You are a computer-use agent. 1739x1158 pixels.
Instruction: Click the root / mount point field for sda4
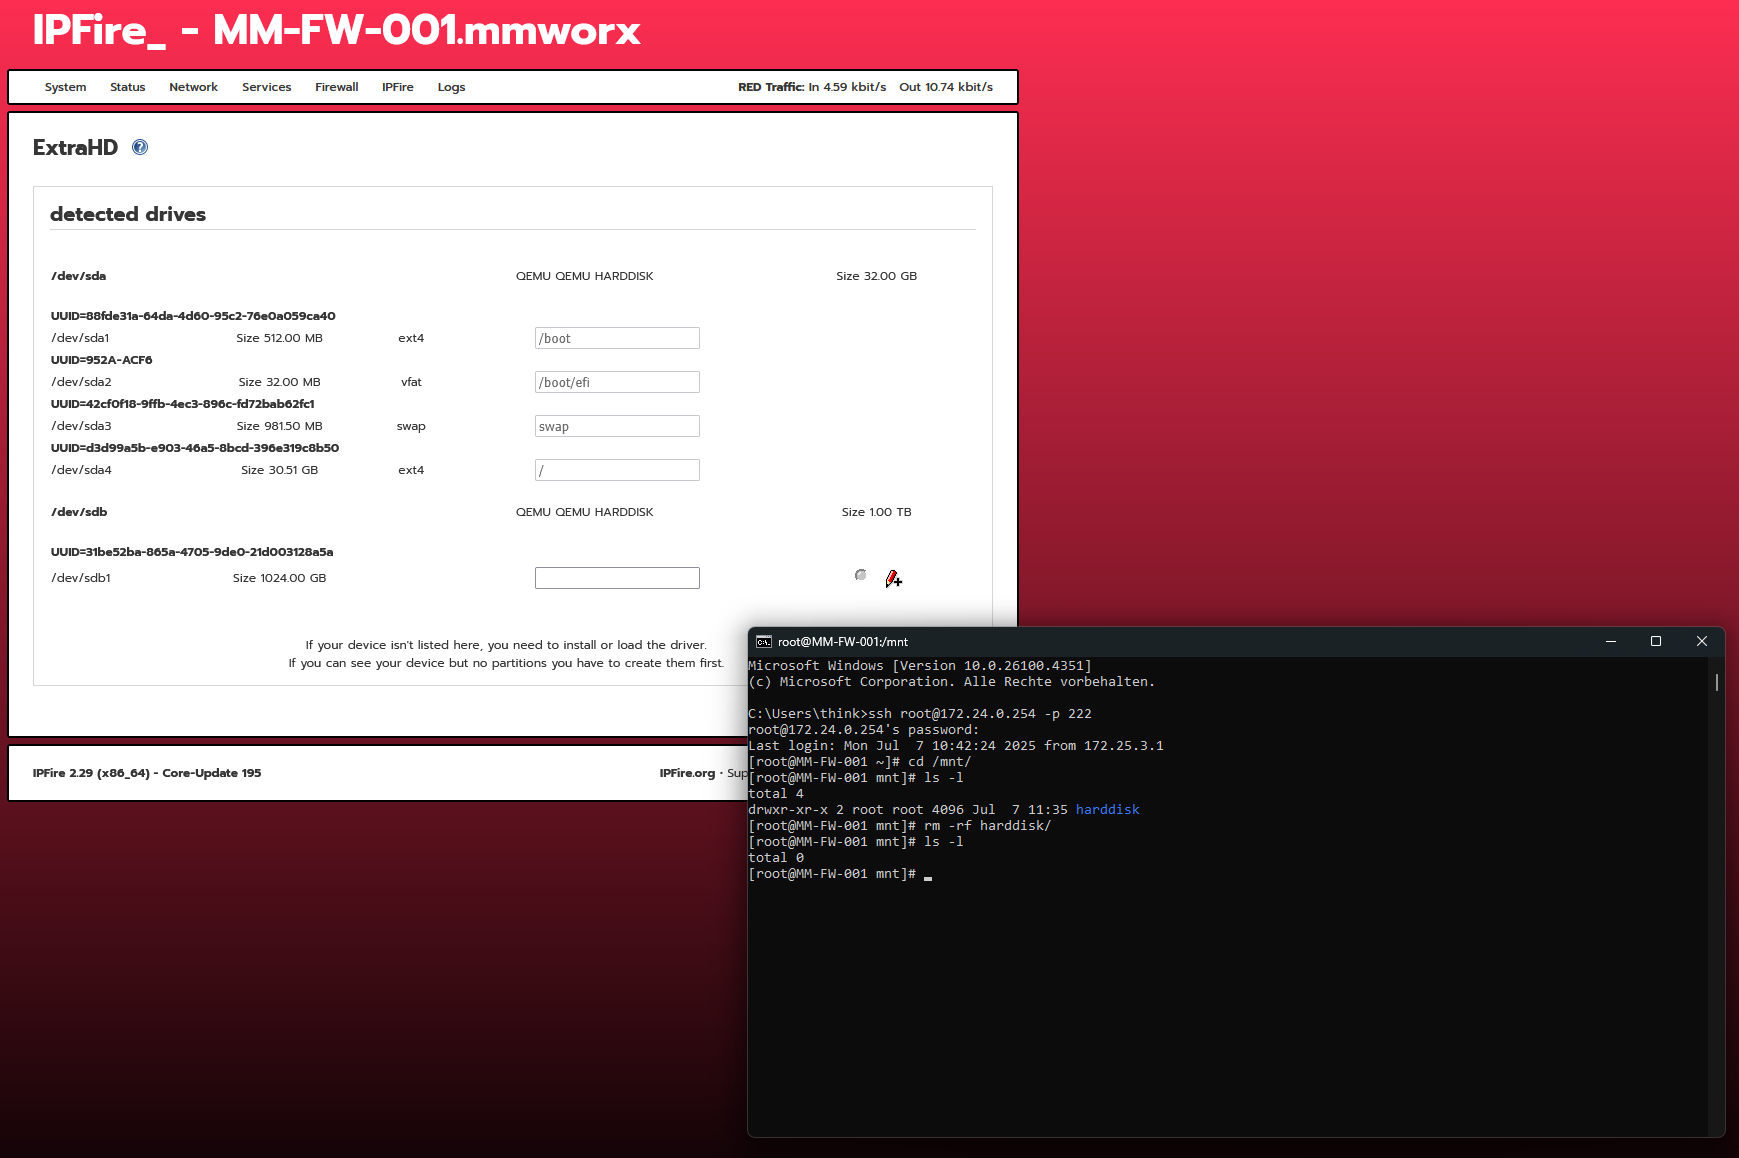(x=617, y=470)
